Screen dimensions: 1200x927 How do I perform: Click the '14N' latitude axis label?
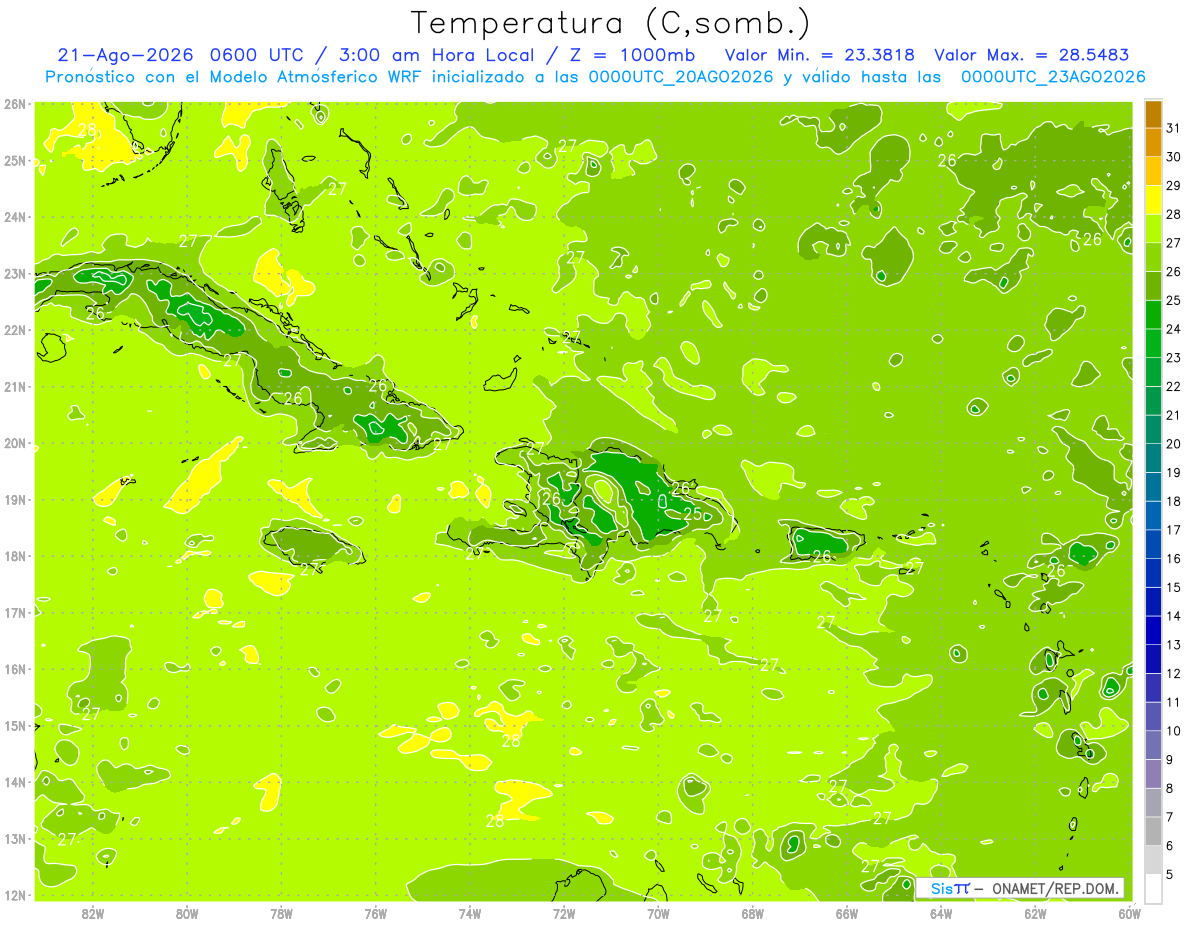[15, 782]
